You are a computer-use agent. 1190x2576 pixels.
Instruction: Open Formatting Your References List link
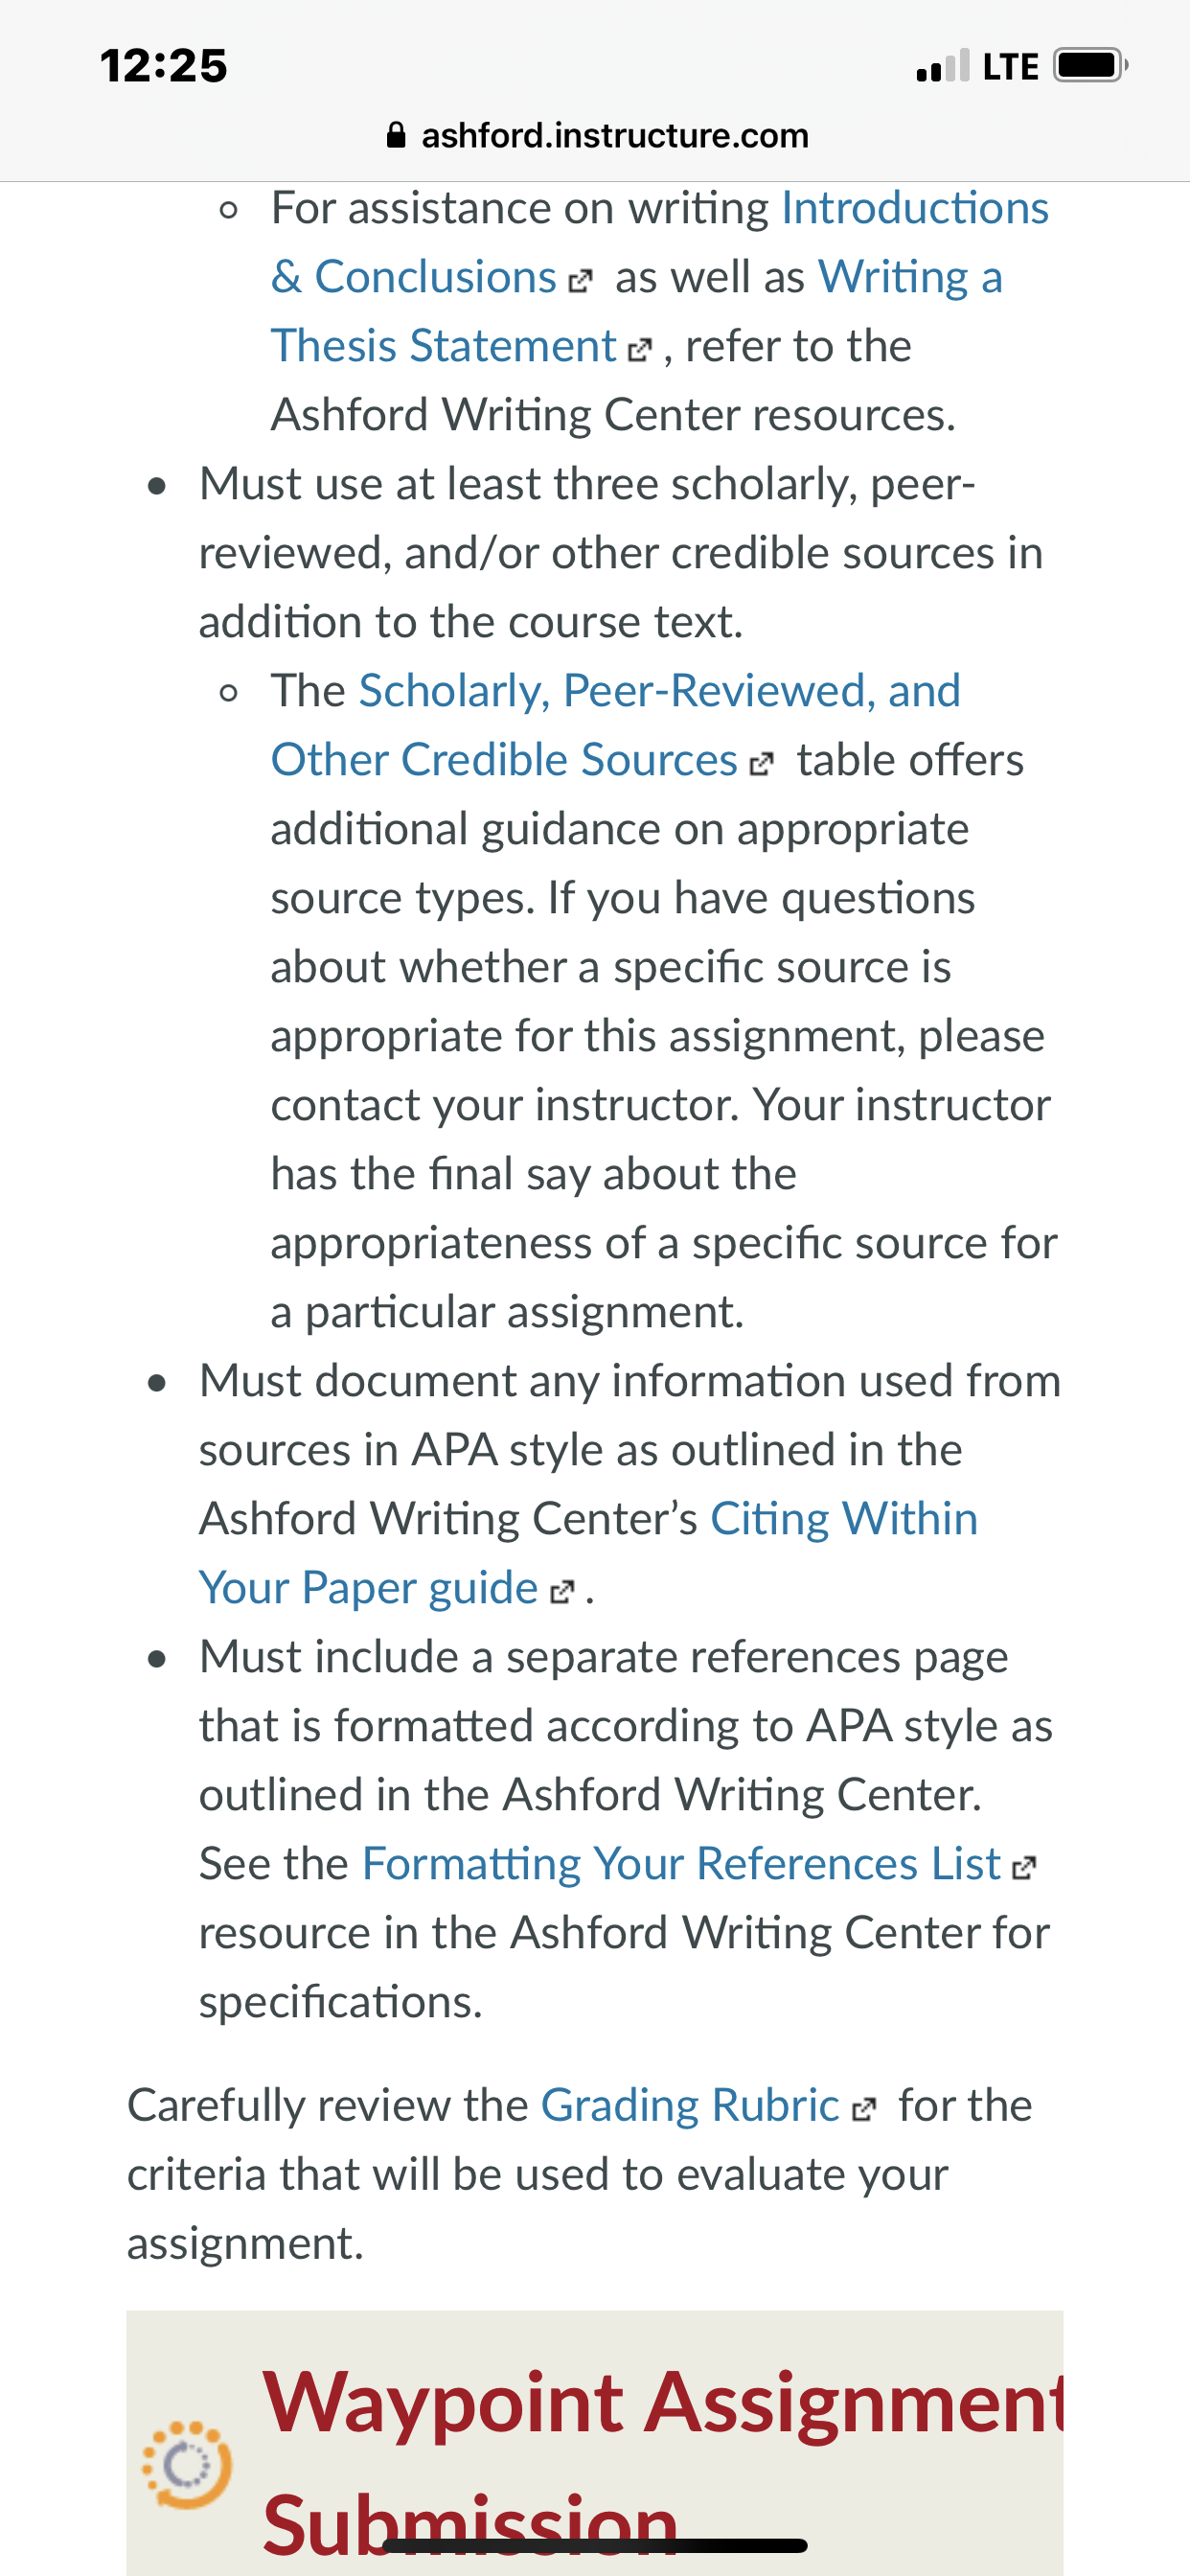(681, 1864)
